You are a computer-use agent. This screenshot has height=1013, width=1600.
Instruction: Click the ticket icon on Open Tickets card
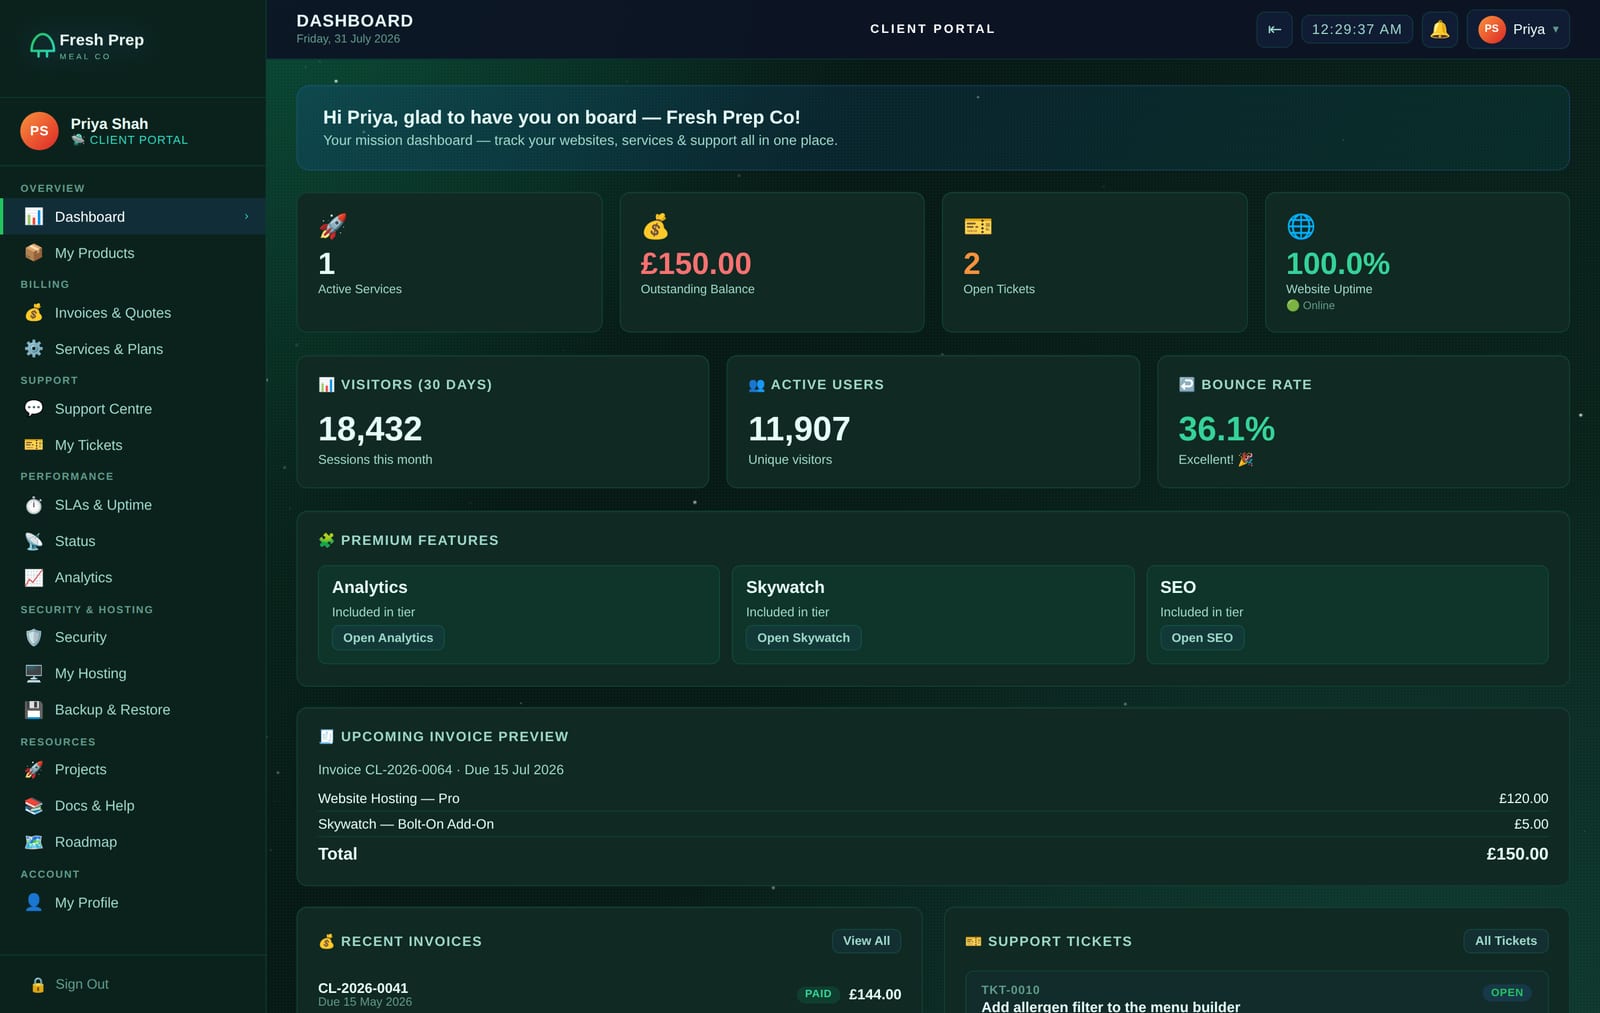[978, 226]
